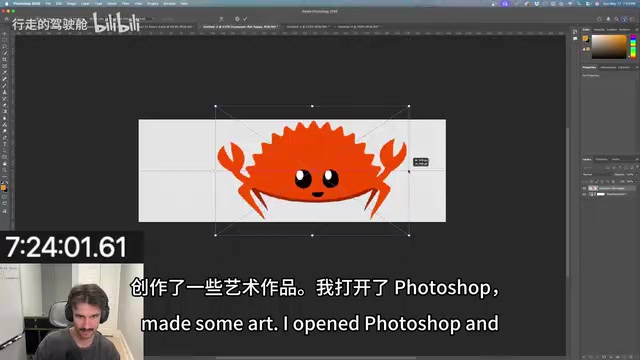Open the collapsed Comments panel icon
Image resolution: width=640 pixels, height=360 pixels.
(575, 39)
